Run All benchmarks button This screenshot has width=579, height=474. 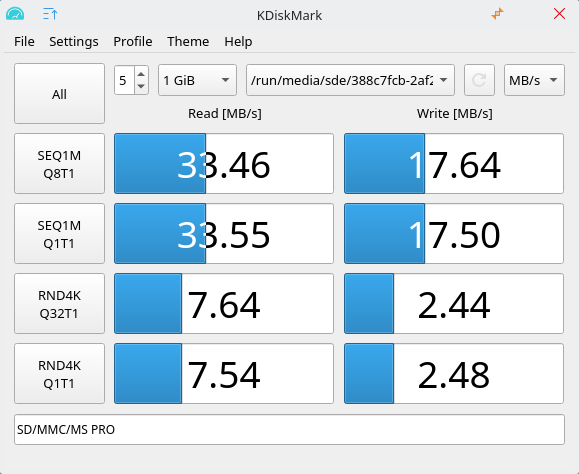pos(59,94)
